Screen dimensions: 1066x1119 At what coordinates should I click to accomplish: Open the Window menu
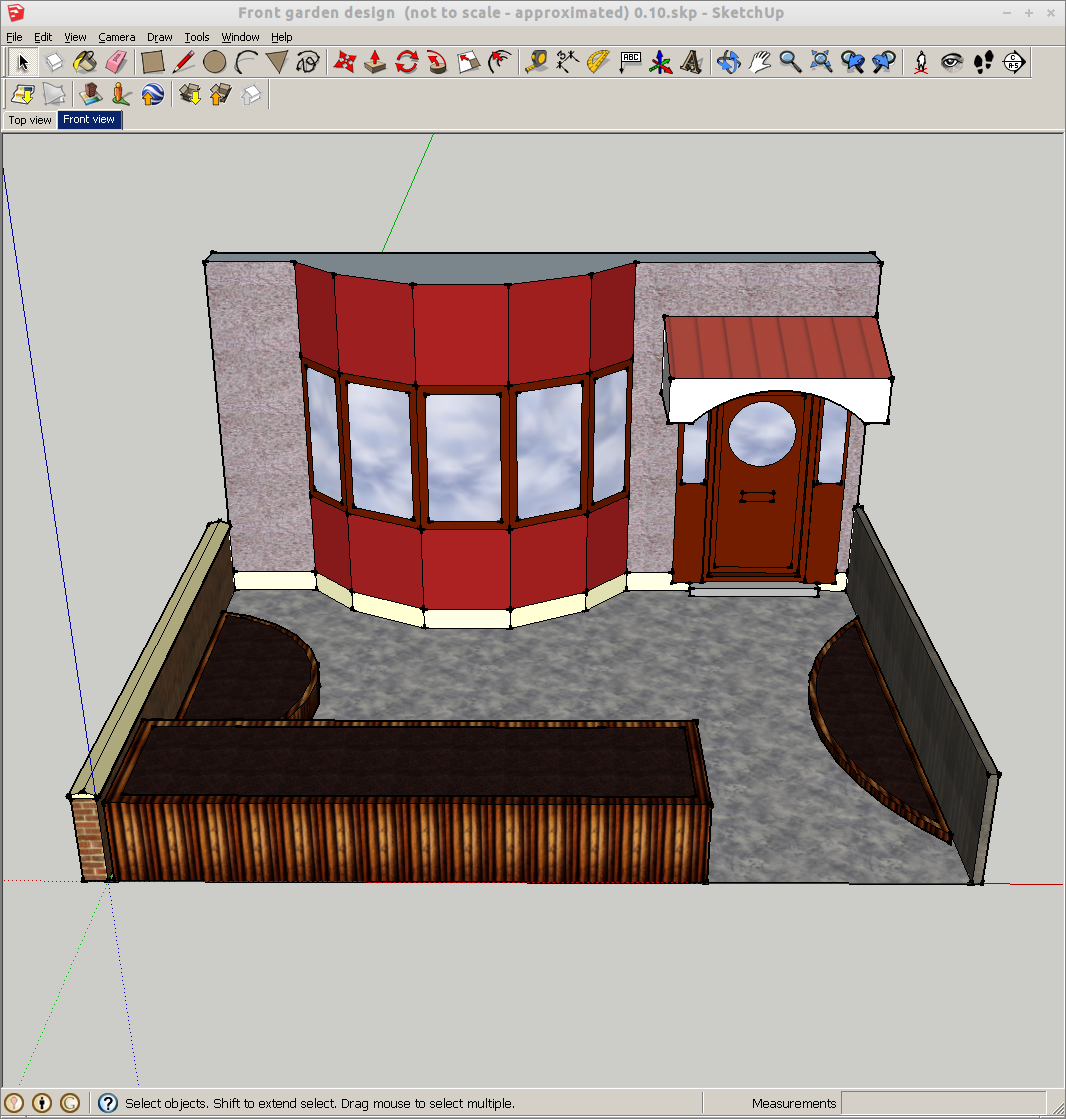(x=240, y=37)
